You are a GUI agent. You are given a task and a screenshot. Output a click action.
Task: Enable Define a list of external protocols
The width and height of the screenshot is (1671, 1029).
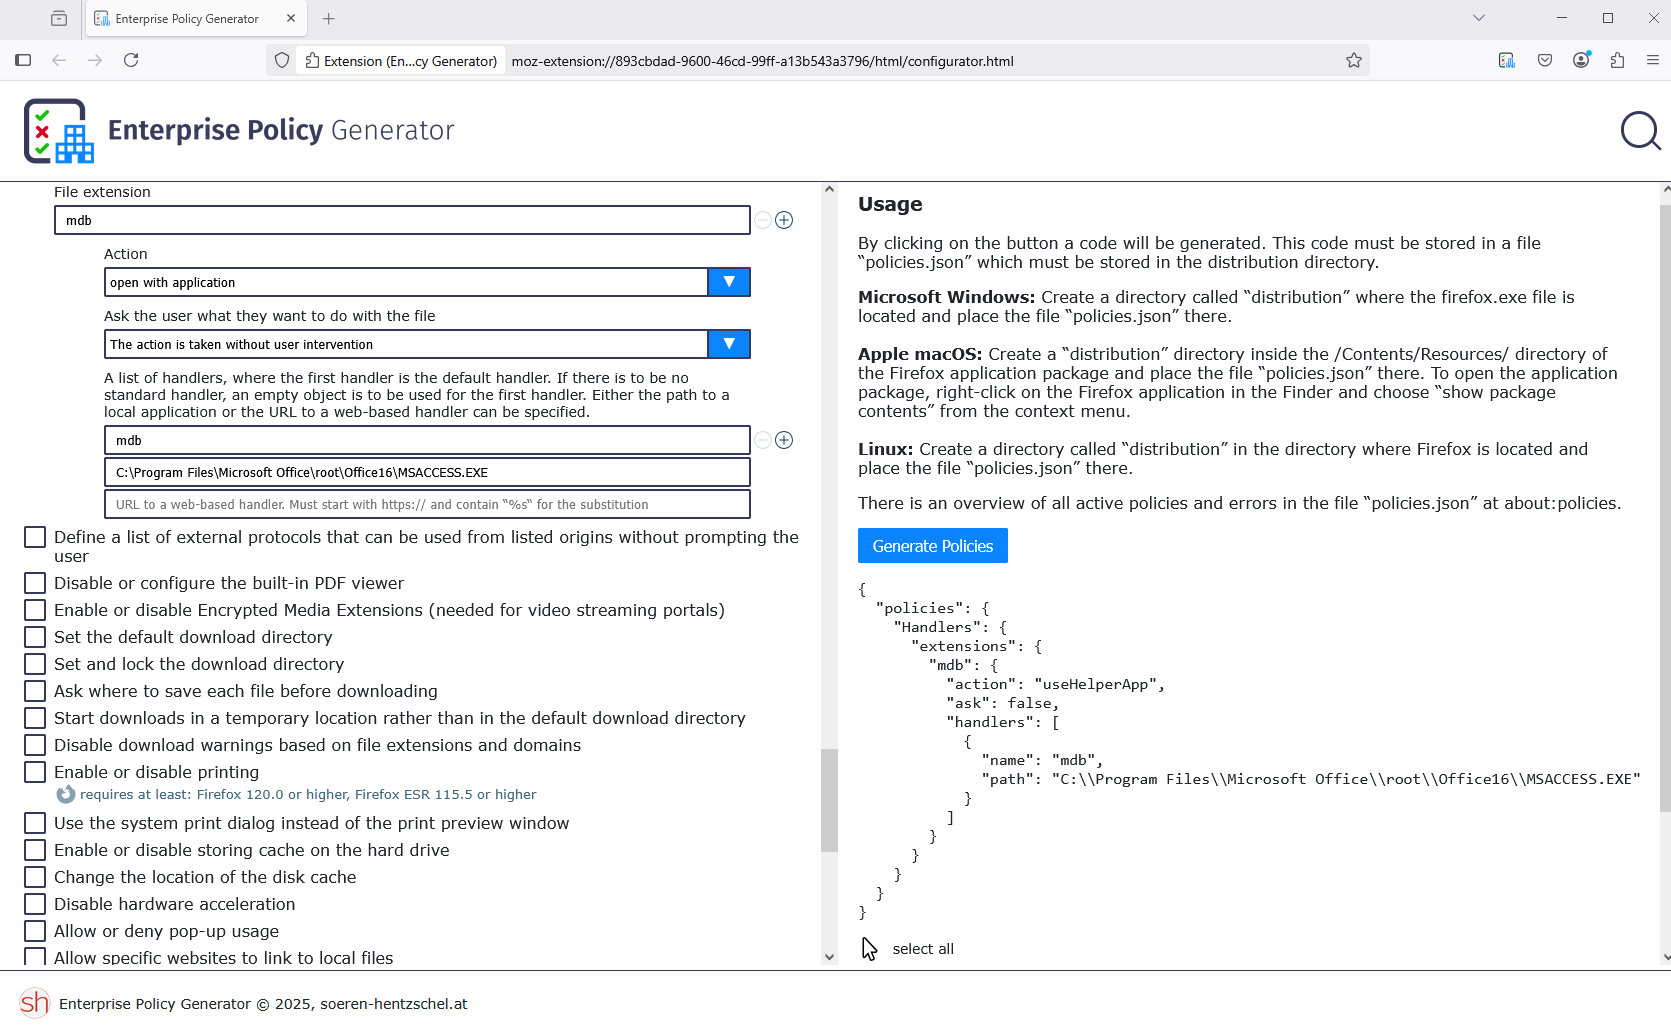35,537
